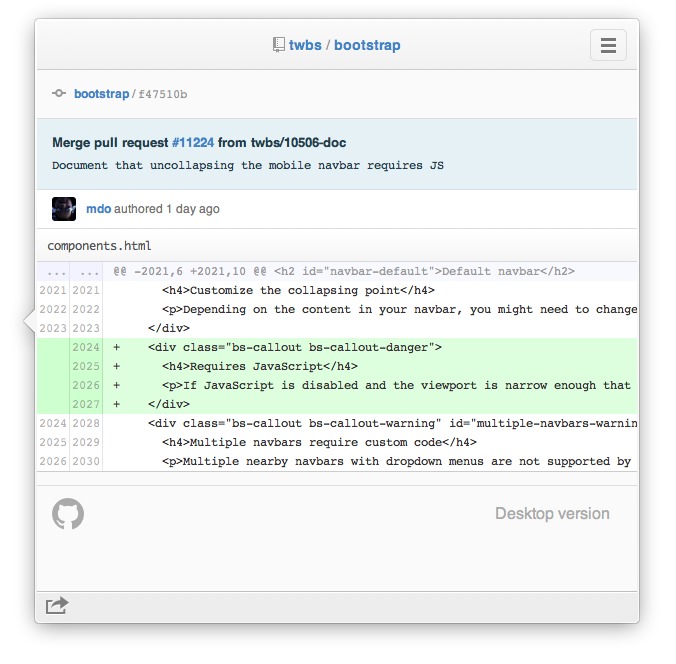Screen dimensions: 676x664
Task: Click the components.html file name
Action: [99, 246]
